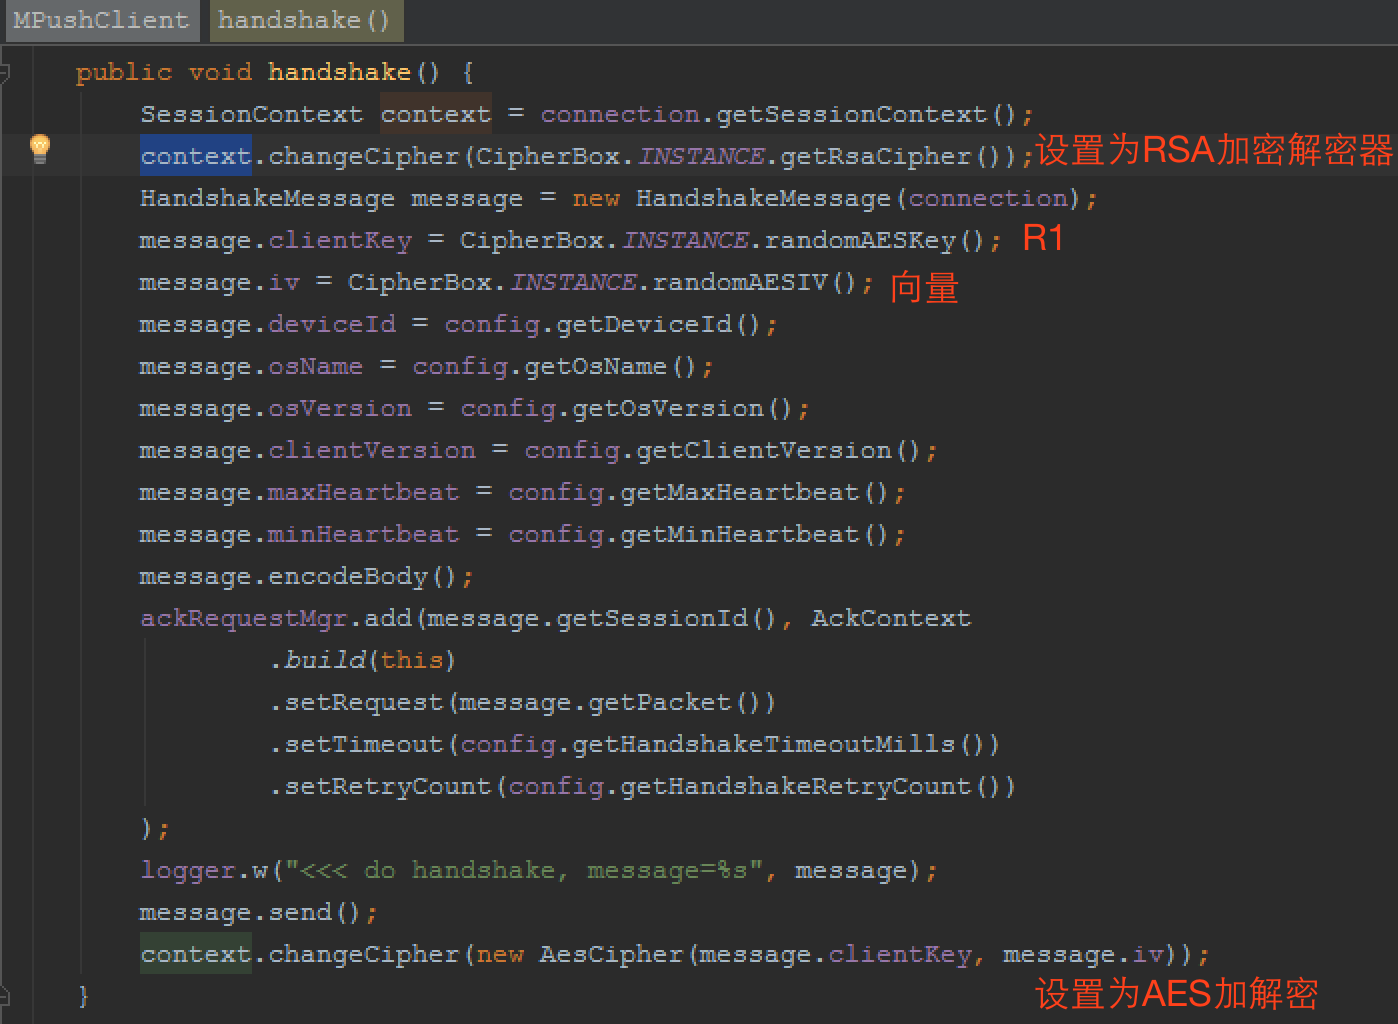
Task: Click context in final changeCipher line
Action: click(x=195, y=954)
